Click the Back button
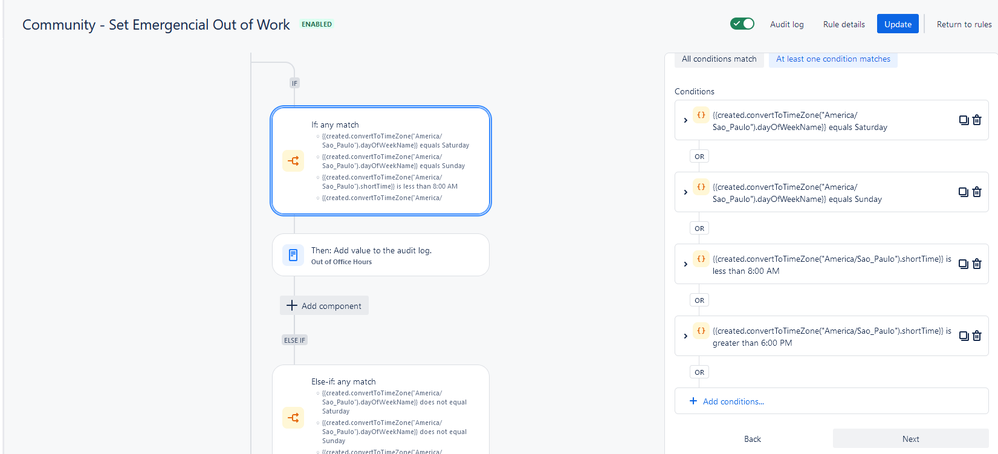The height and width of the screenshot is (454, 998). pos(752,439)
